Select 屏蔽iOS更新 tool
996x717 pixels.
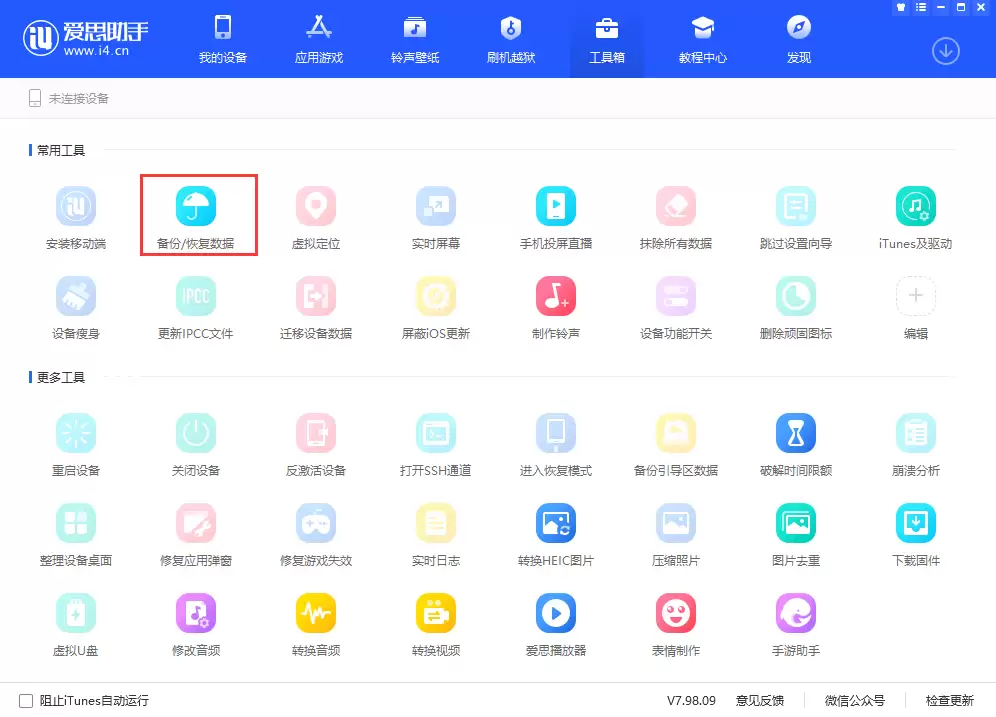coord(436,307)
